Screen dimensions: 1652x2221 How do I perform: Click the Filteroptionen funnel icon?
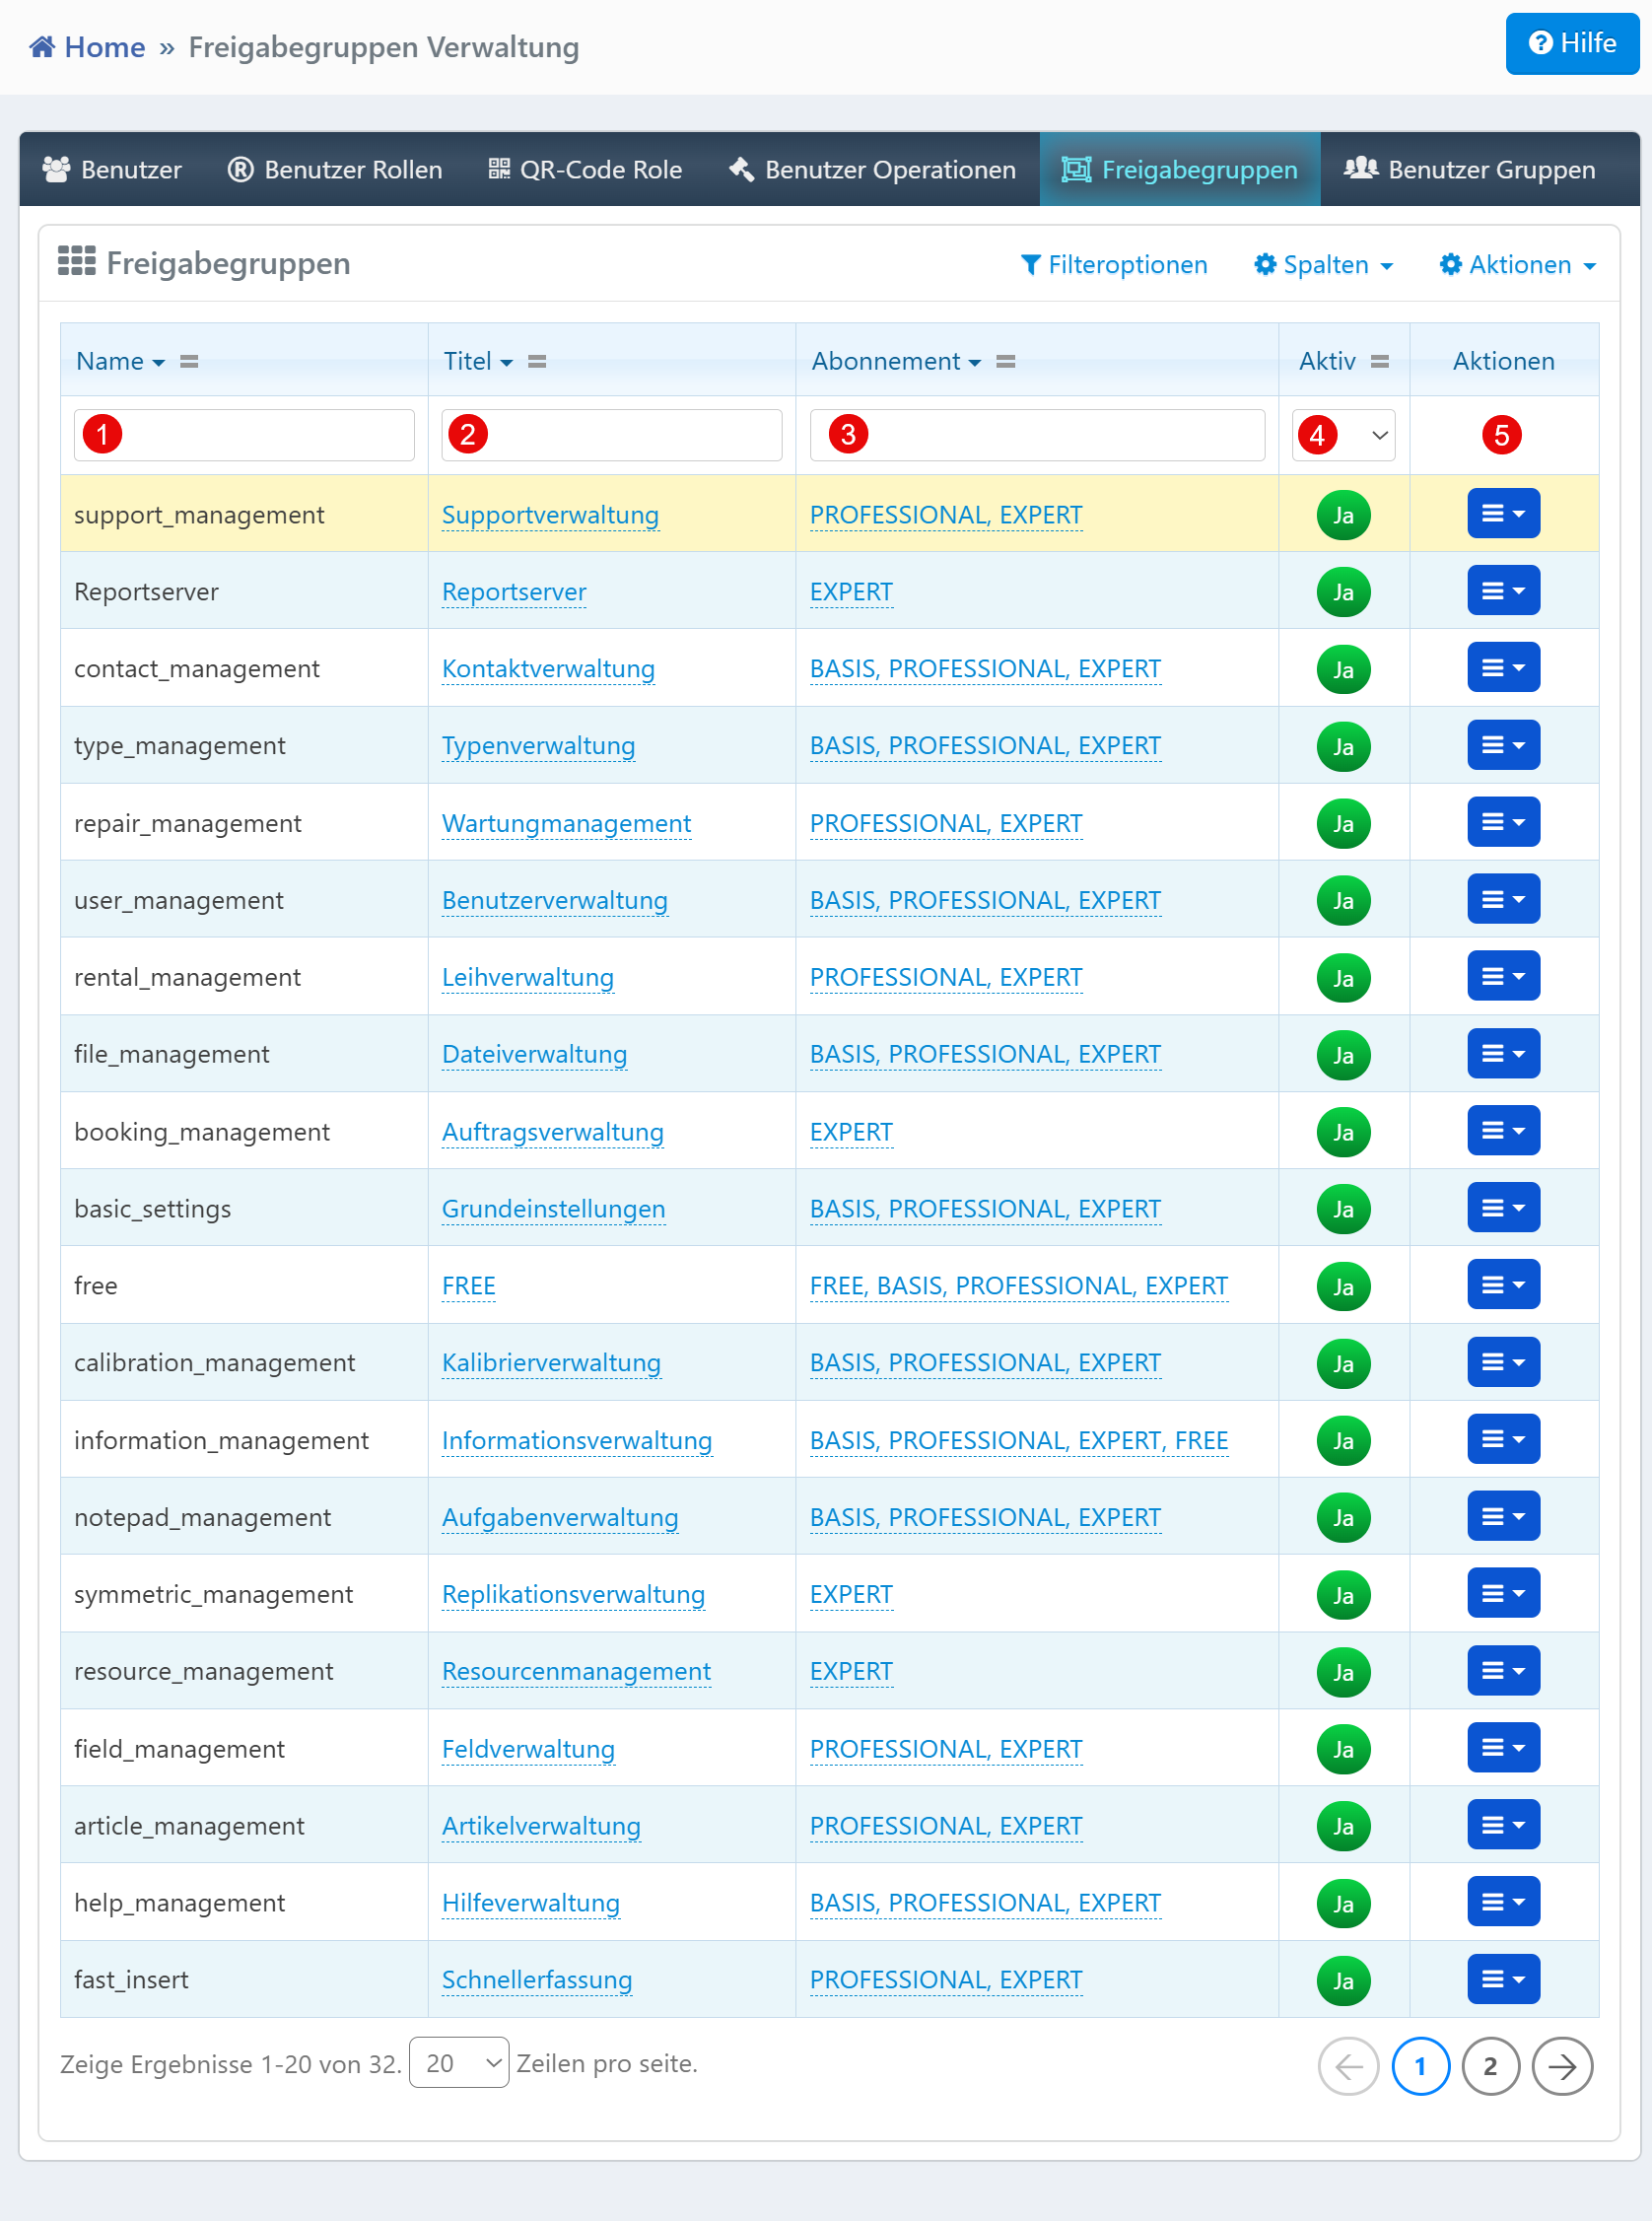(1030, 265)
